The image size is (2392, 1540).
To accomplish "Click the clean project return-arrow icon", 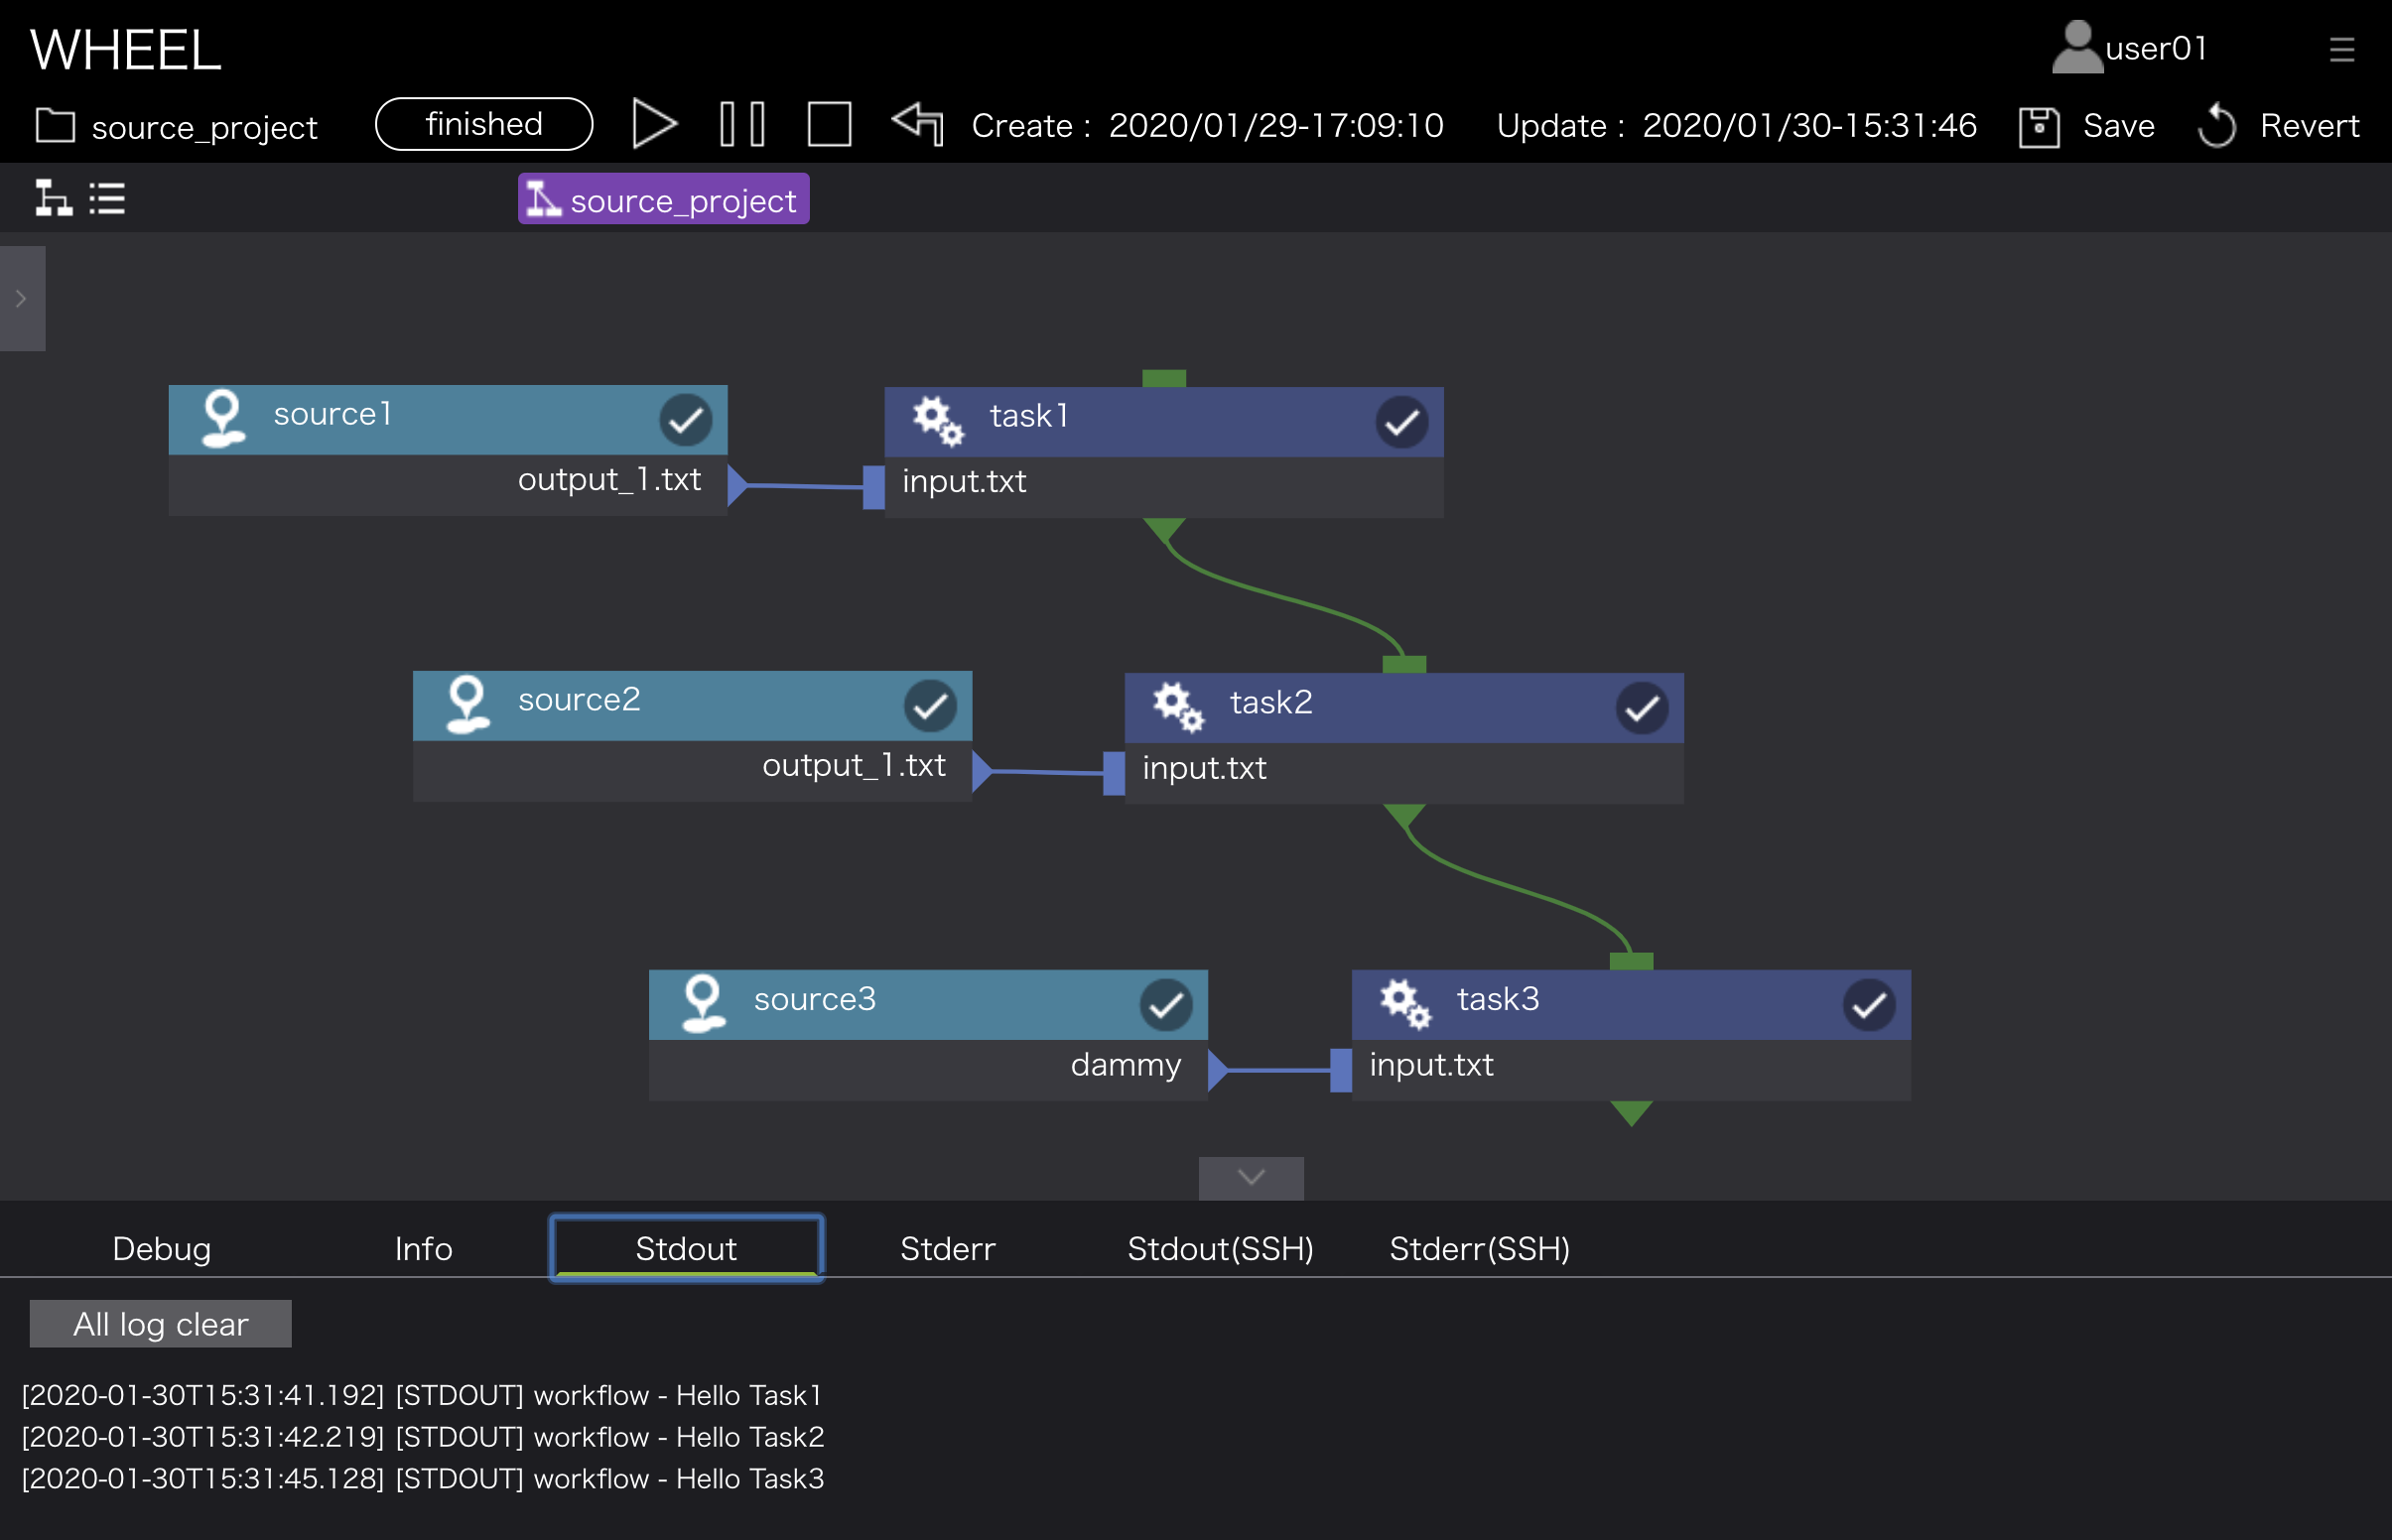I will click(x=917, y=125).
